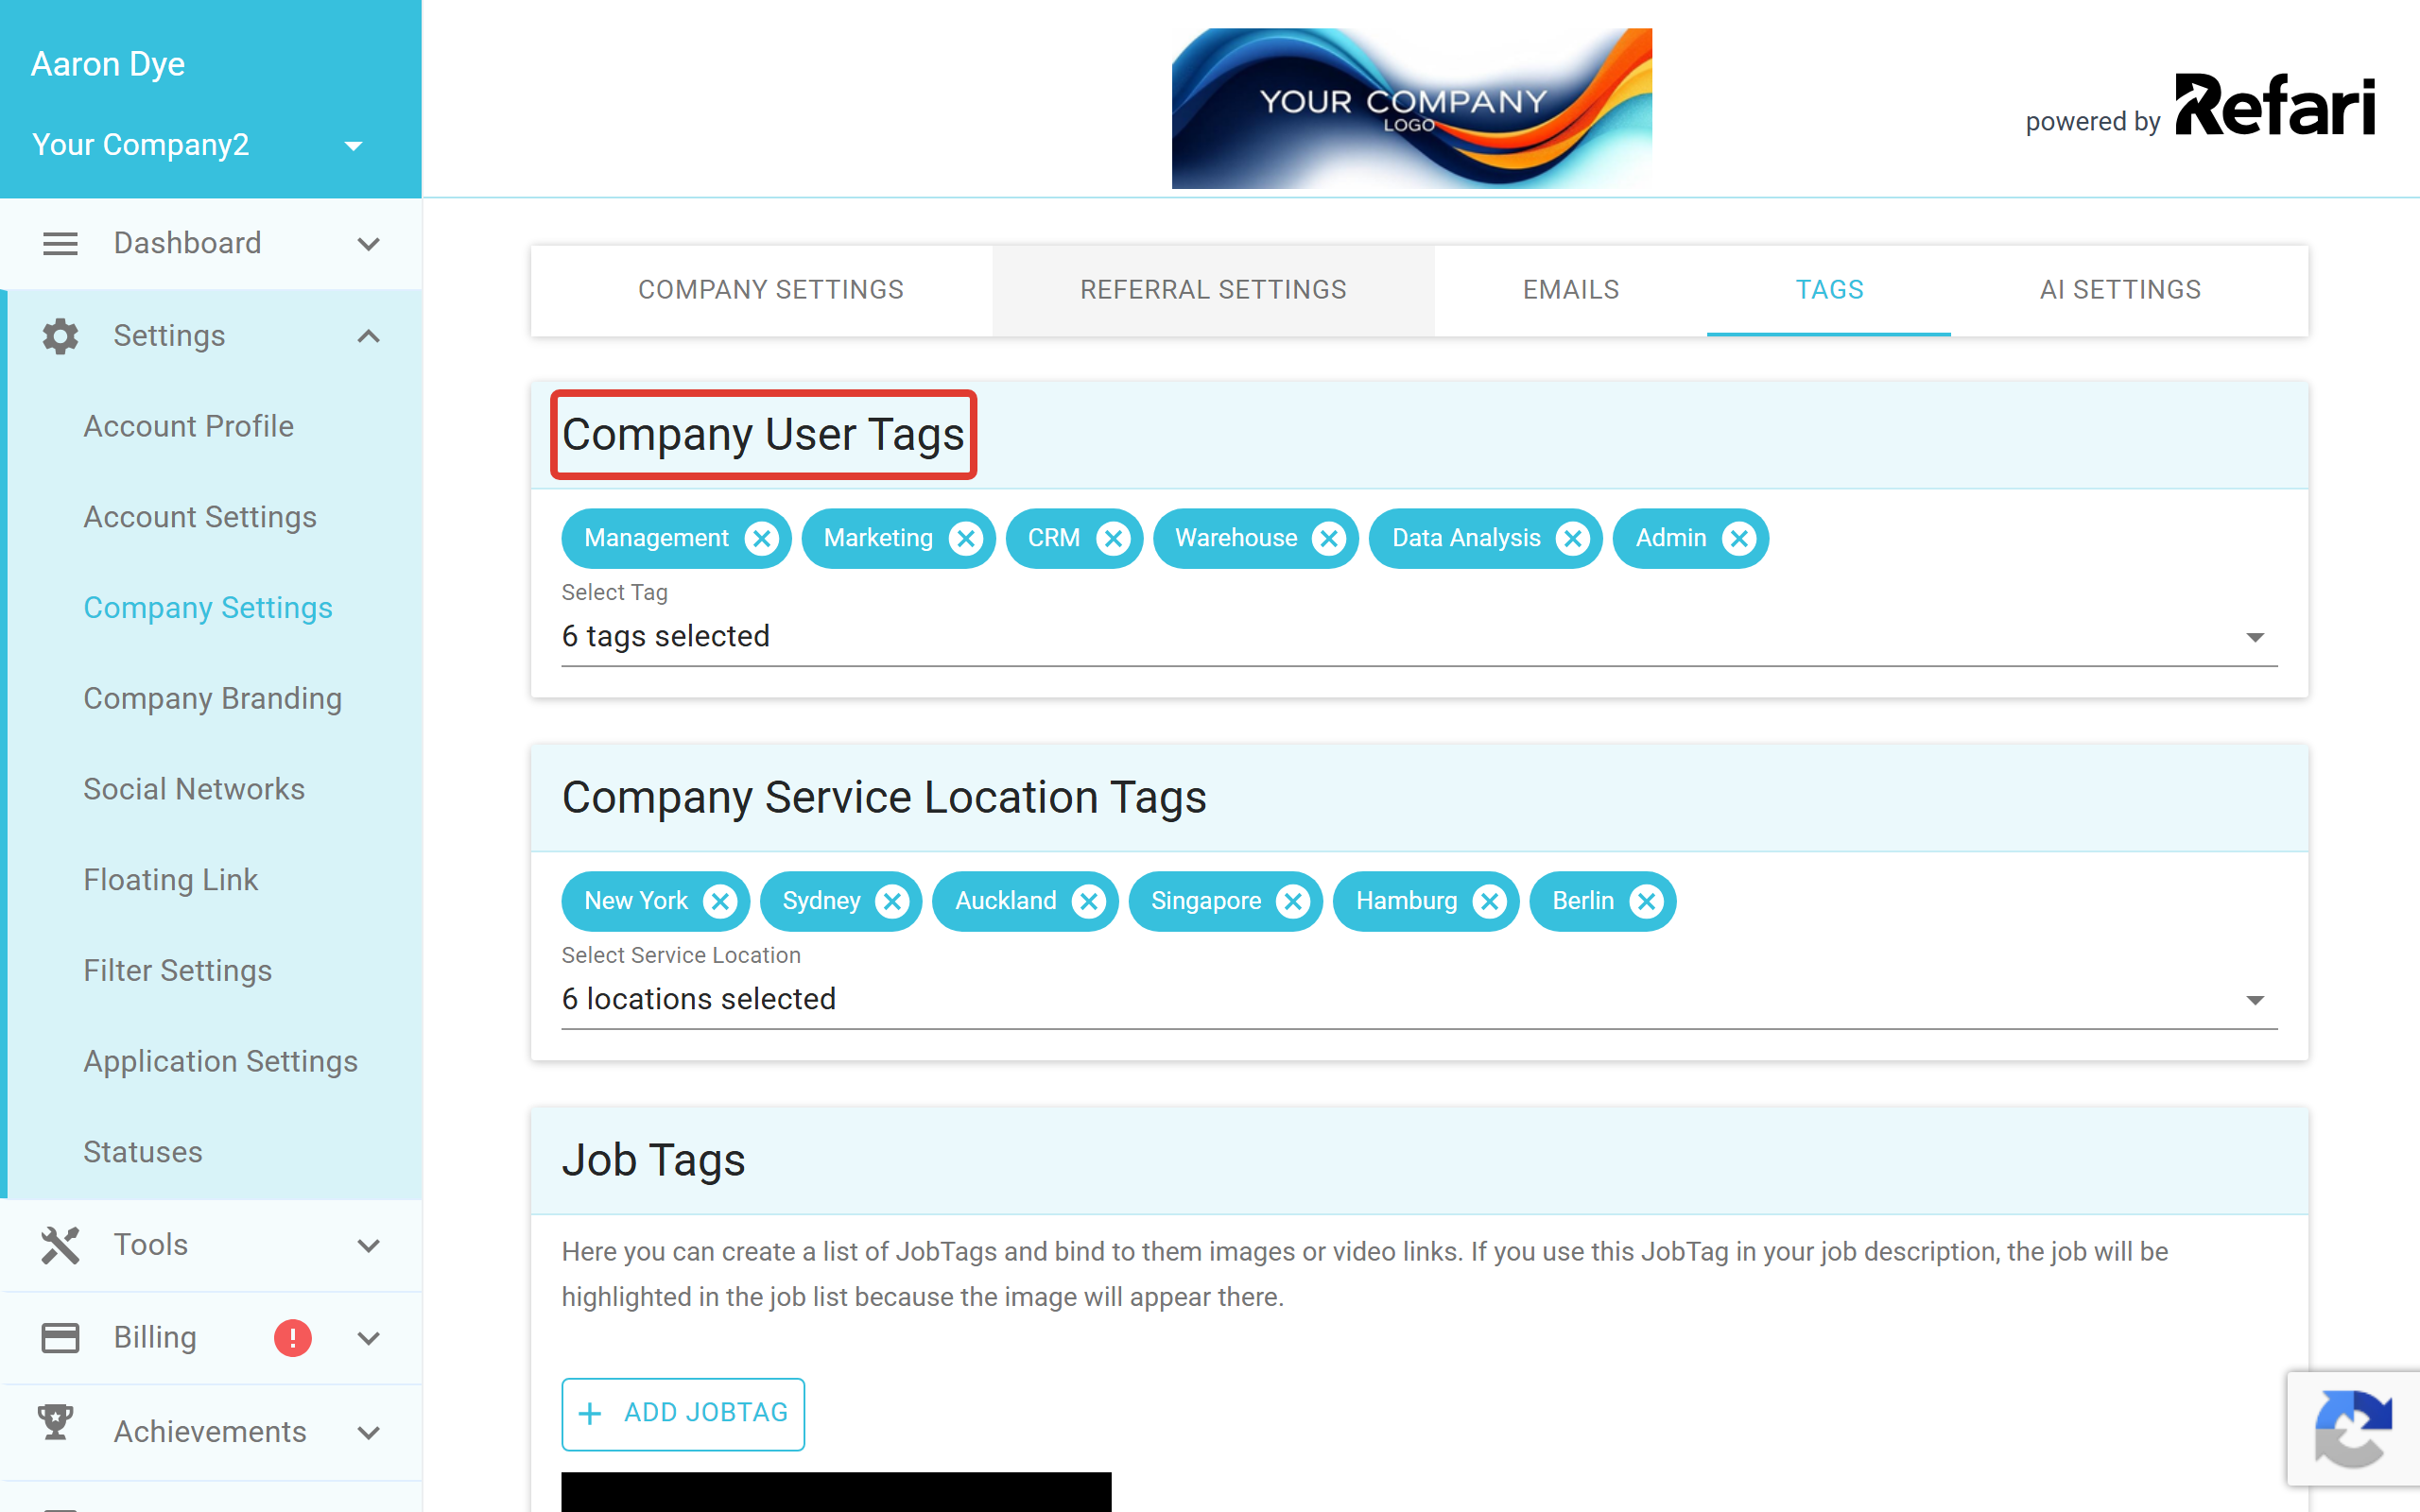Screen dimensions: 2420x1512
Task: Click the Billing alert badge
Action: 292,1337
